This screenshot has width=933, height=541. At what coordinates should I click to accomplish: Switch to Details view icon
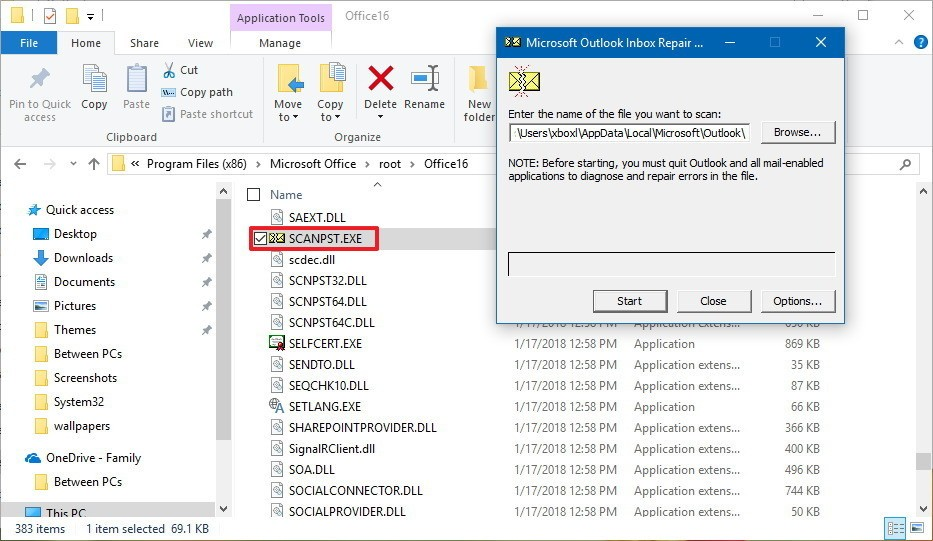pyautogui.click(x=895, y=528)
